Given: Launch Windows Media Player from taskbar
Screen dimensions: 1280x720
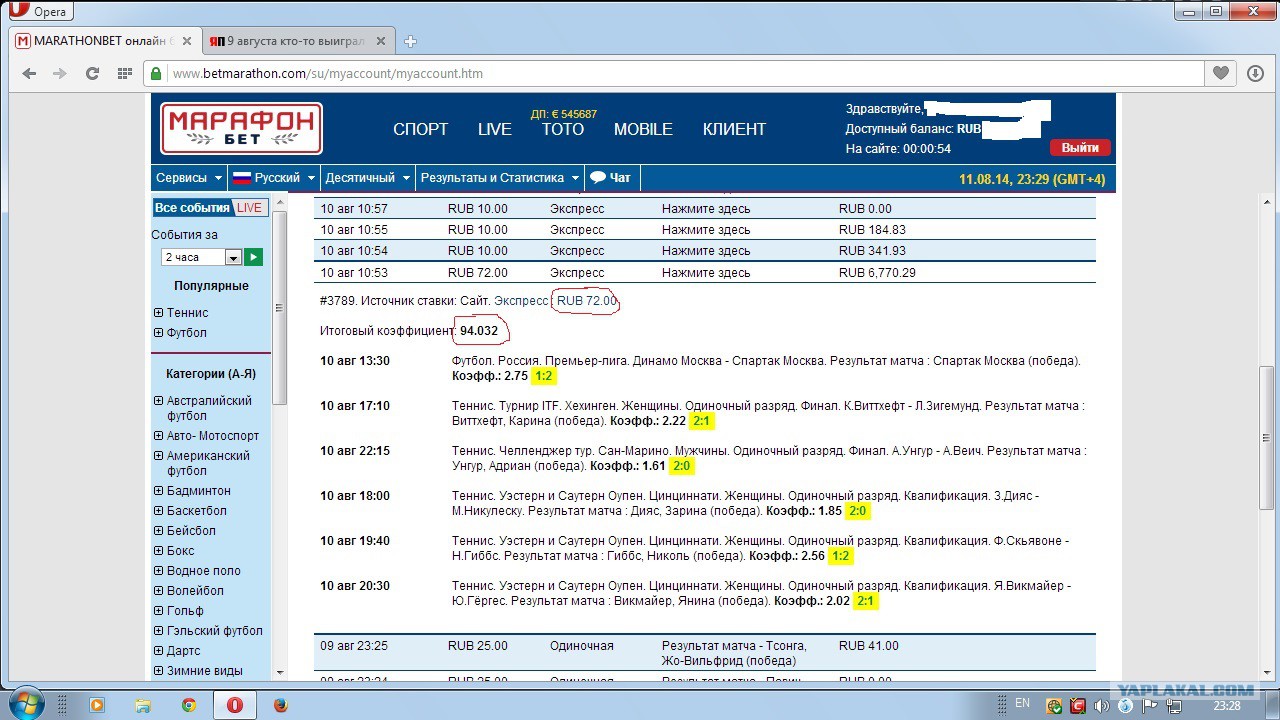Looking at the screenshot, I should click(x=97, y=705).
